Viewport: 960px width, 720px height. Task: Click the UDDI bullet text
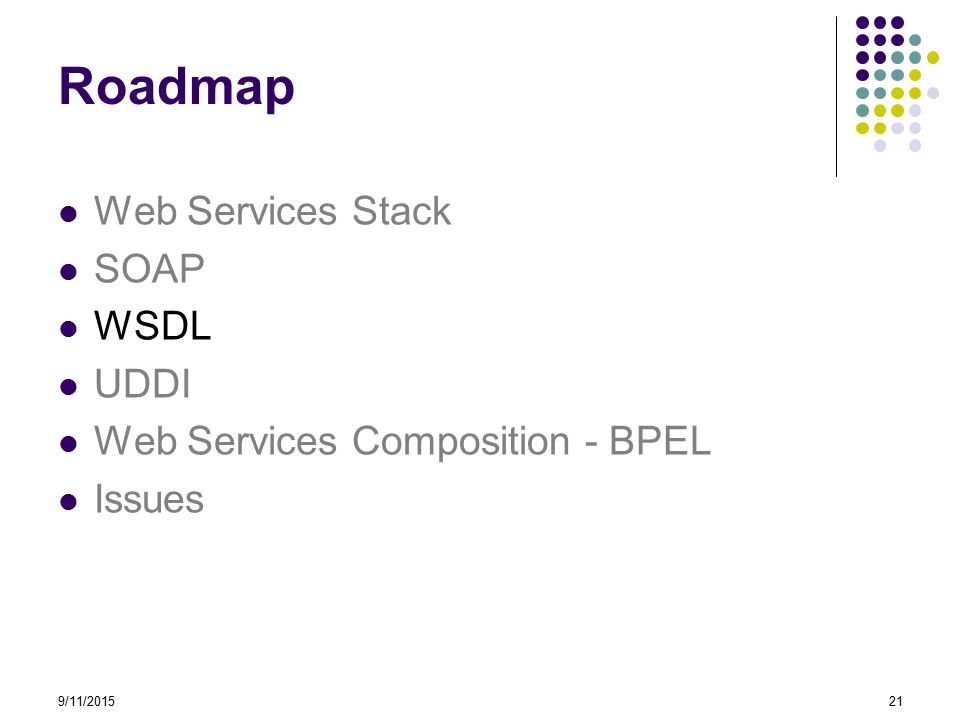pos(142,383)
